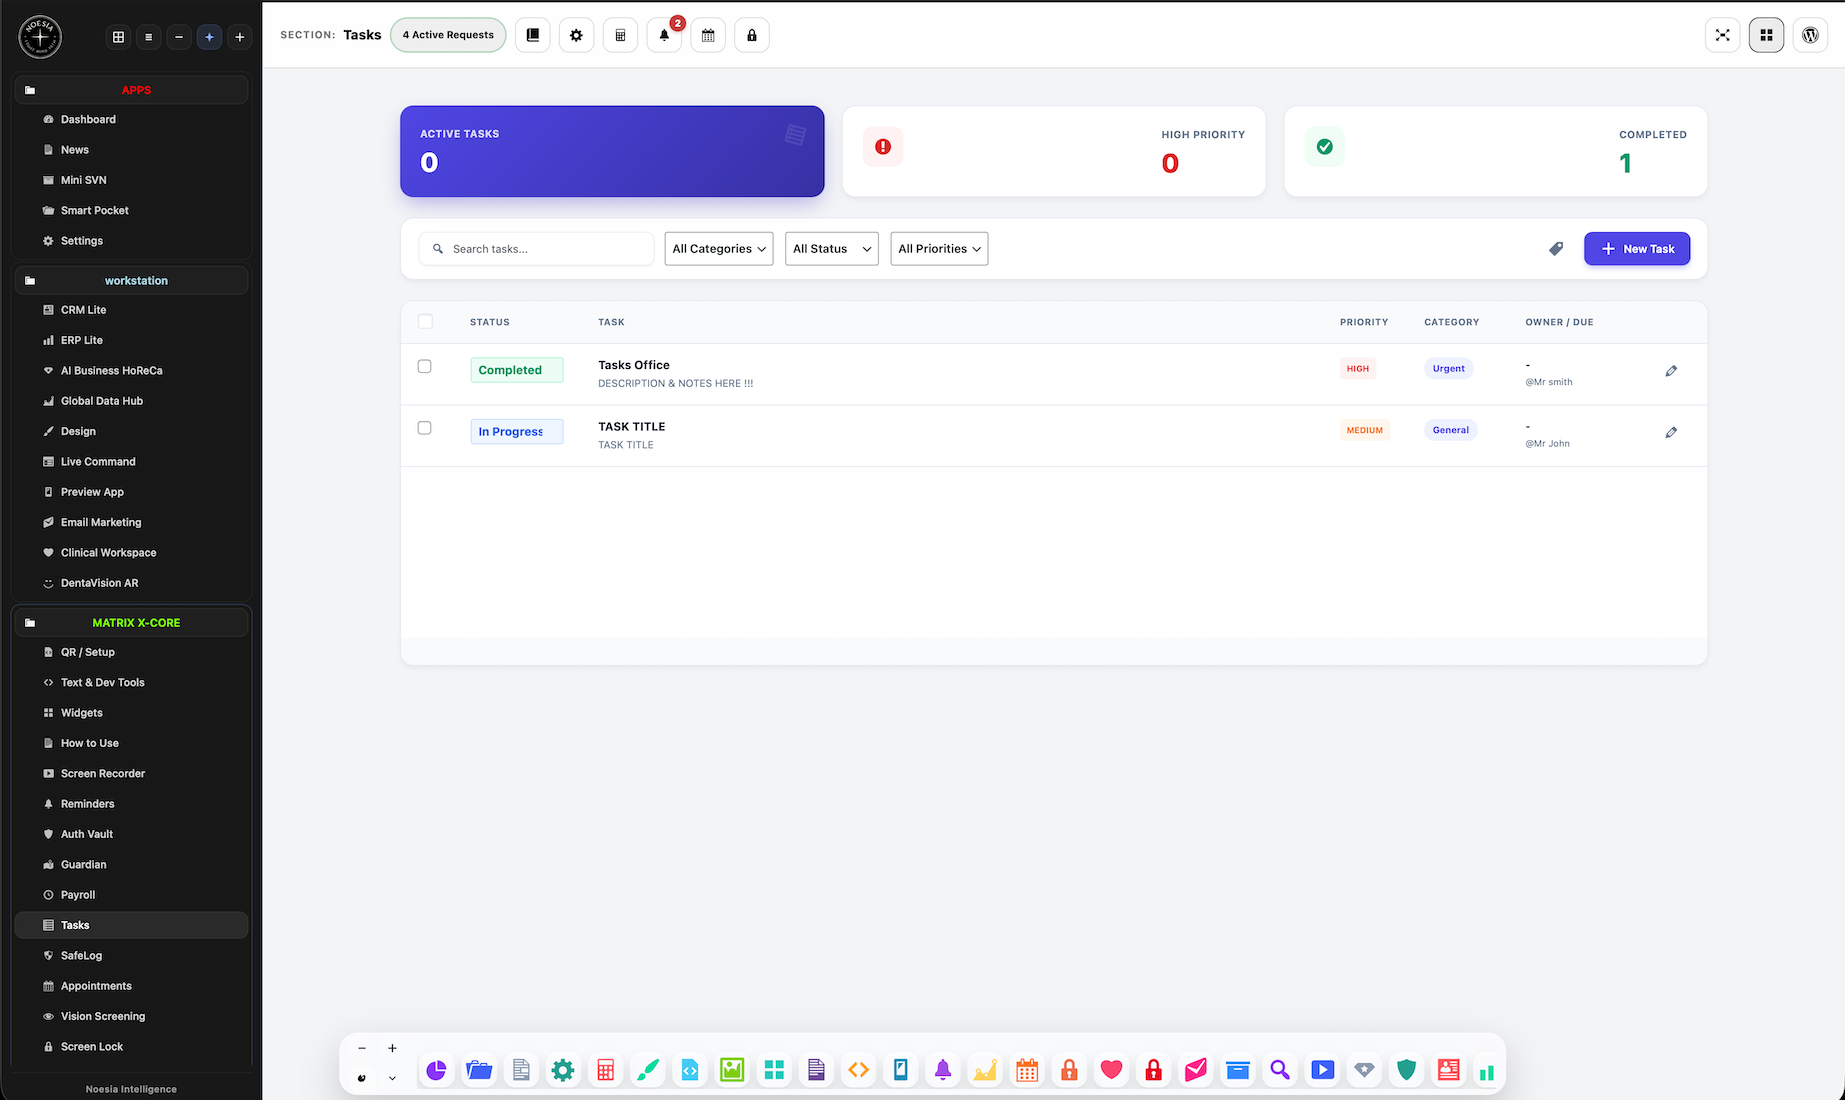The height and width of the screenshot is (1100, 1845).
Task: Click the WordPress icon at top right
Action: point(1810,35)
